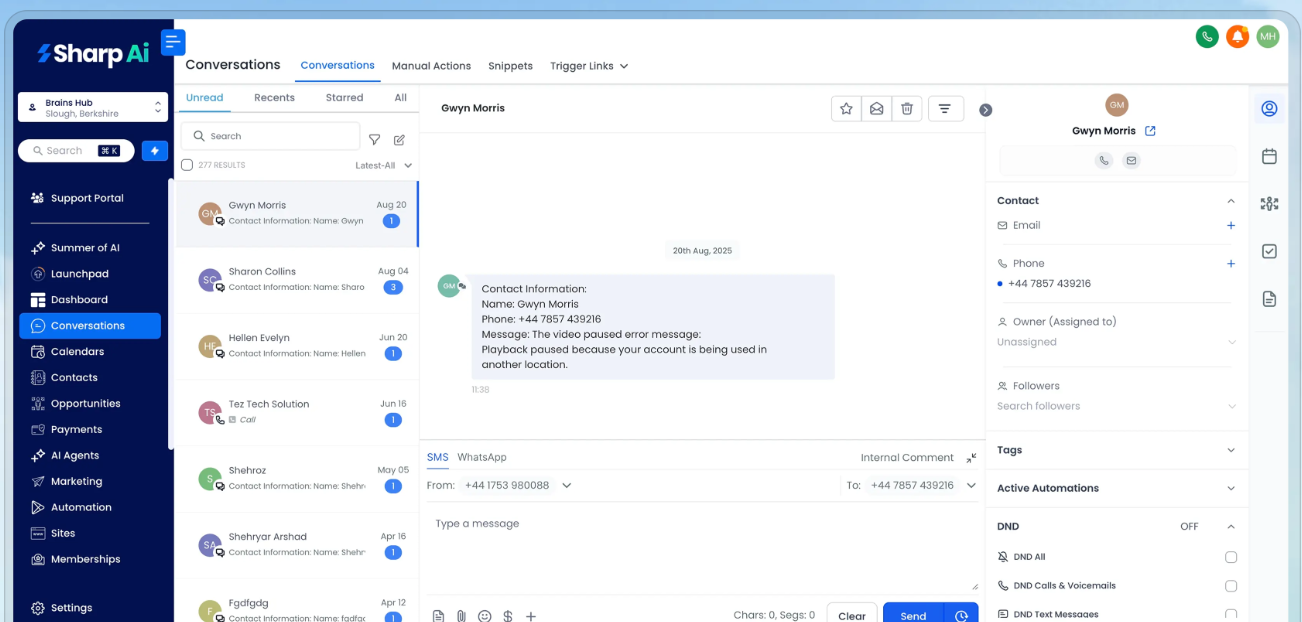1302x622 pixels.
Task: Open the emoji picker icon
Action: coord(485,616)
